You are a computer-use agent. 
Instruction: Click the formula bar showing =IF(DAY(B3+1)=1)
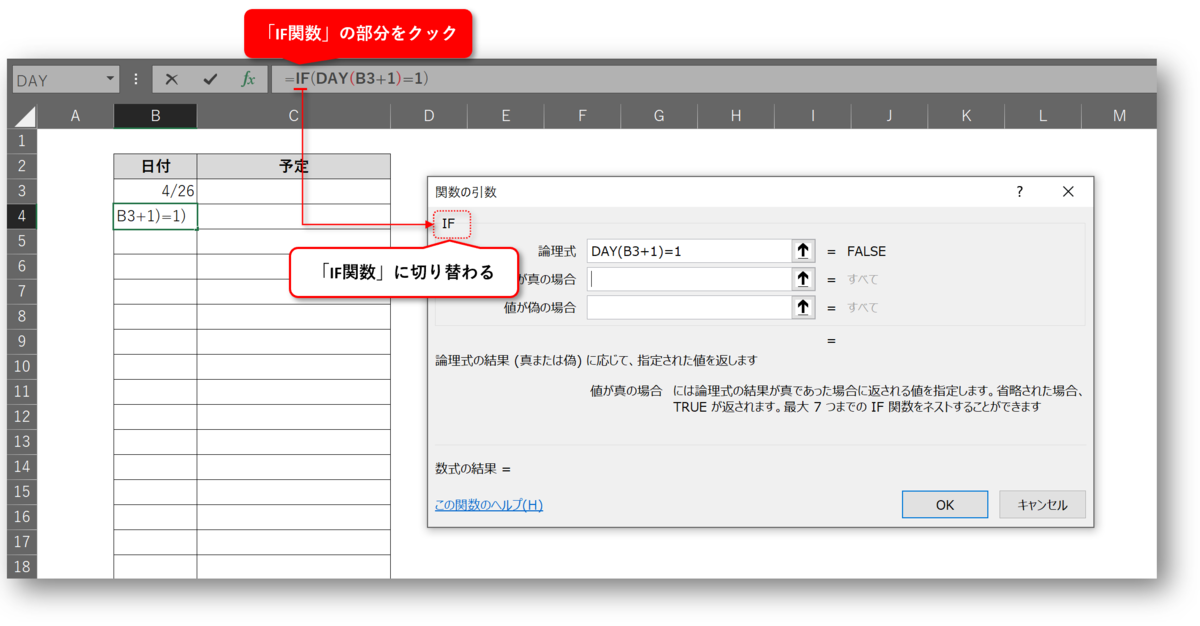(350, 78)
